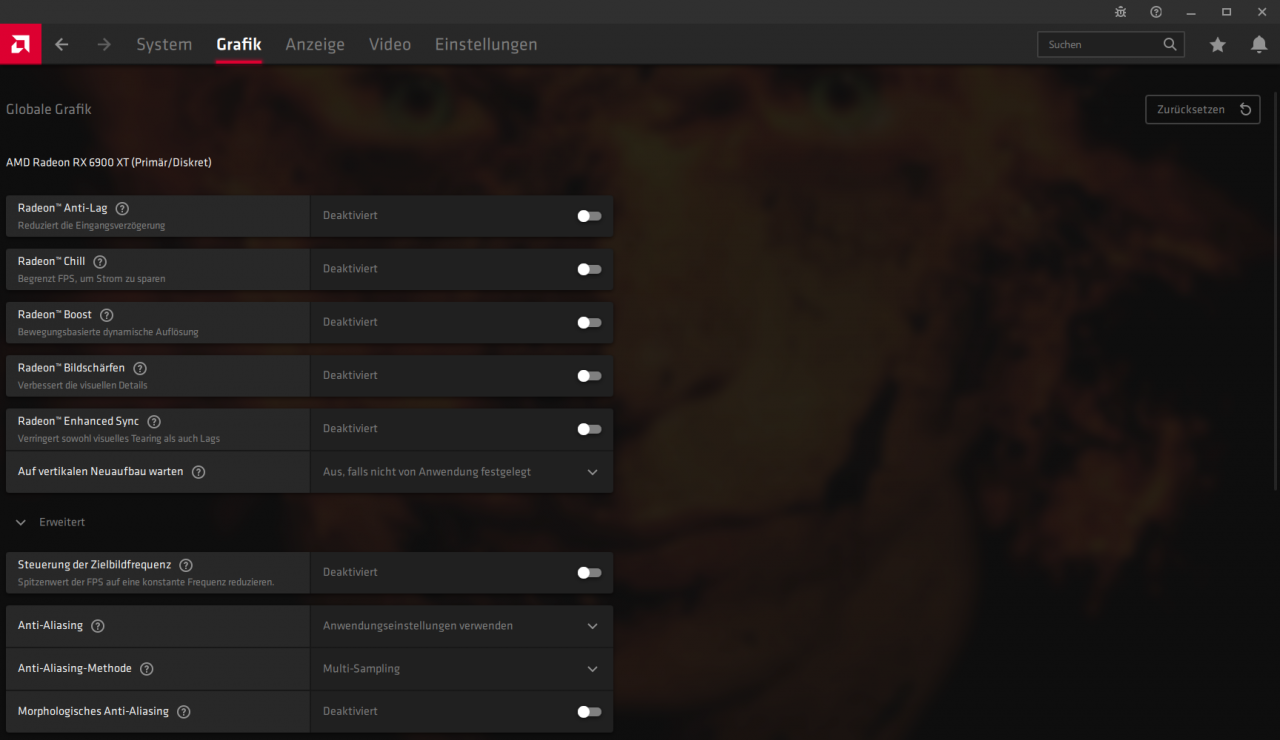1280x740 pixels.
Task: Show help for Auf vertikalen Neuaufbau warten
Action: 198,472
